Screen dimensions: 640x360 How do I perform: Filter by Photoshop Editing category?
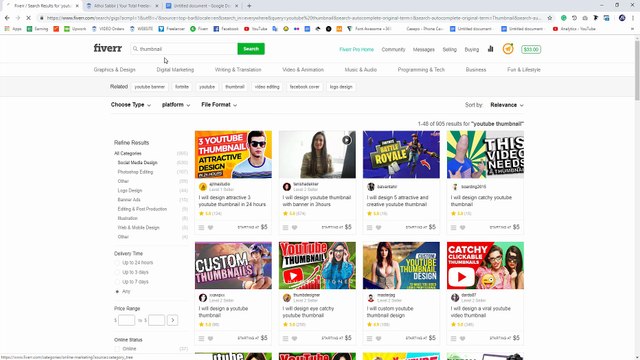(x=136, y=172)
